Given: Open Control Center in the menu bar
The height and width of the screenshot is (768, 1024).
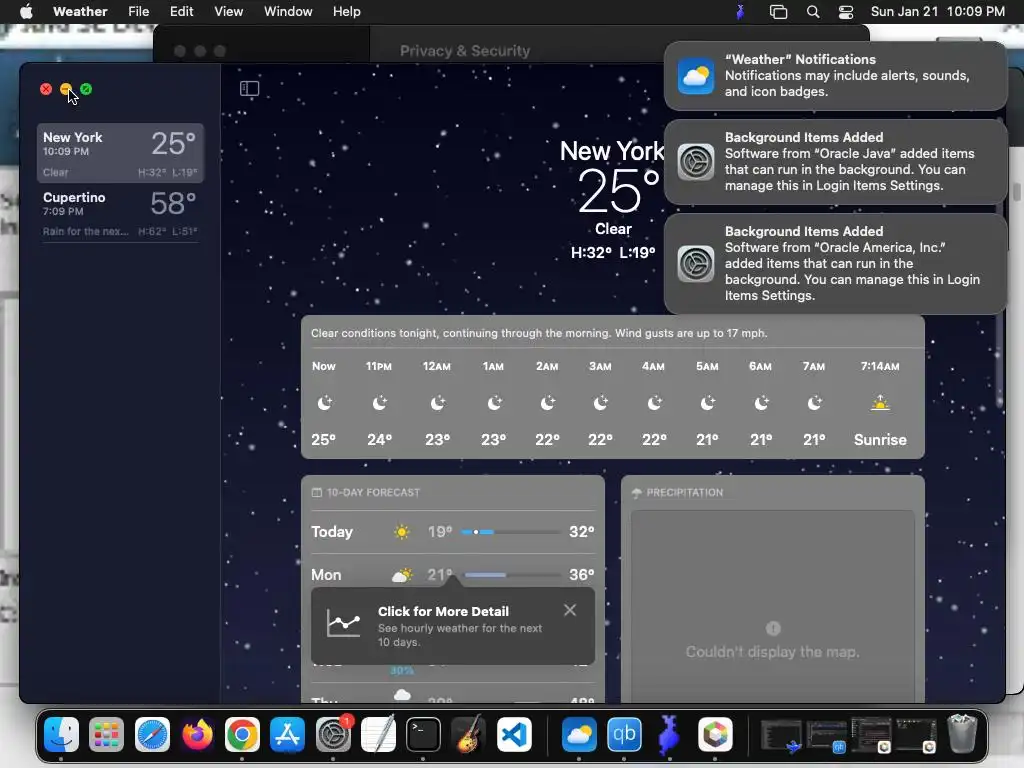Looking at the screenshot, I should [846, 11].
